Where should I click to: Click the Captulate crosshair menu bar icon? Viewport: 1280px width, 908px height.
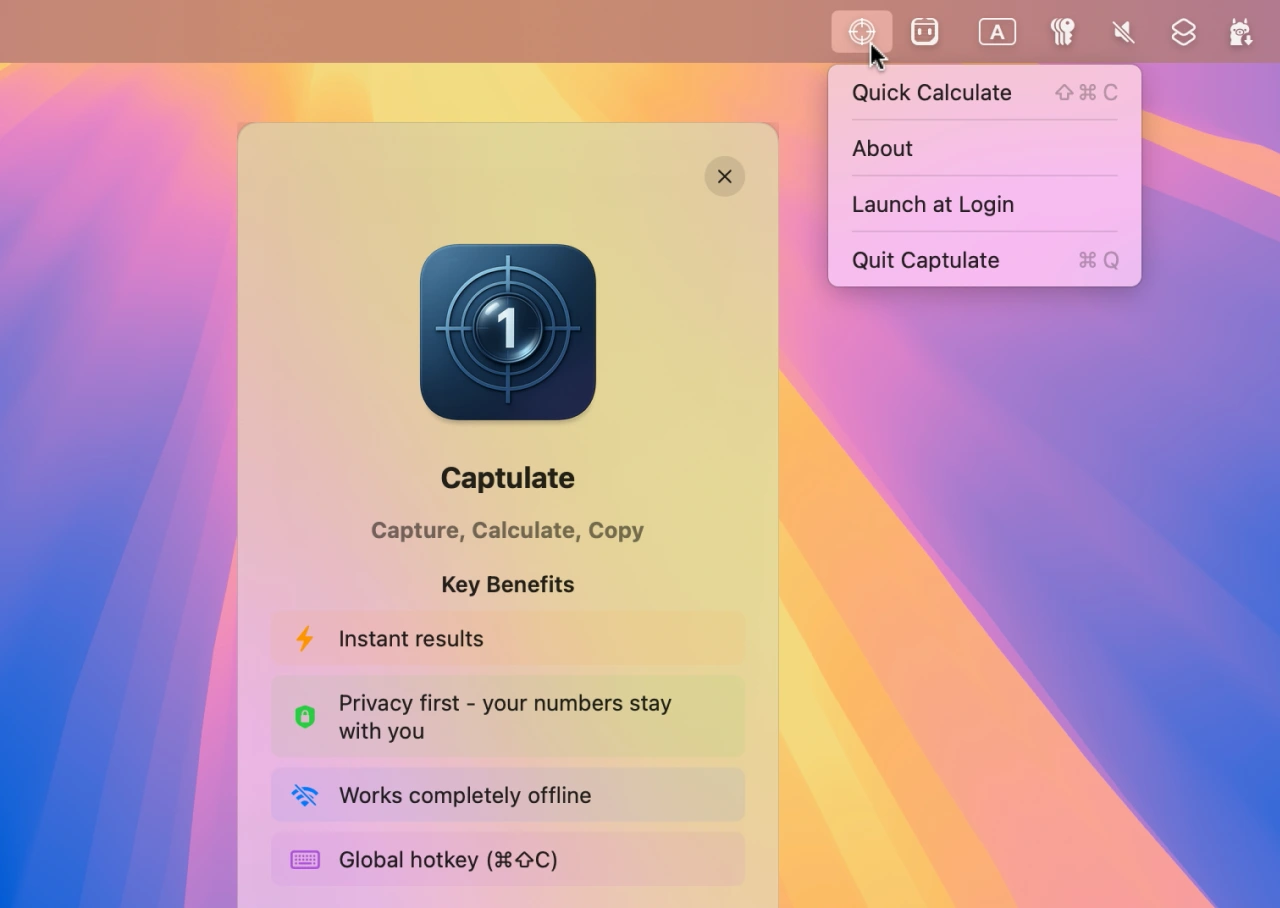coord(862,31)
